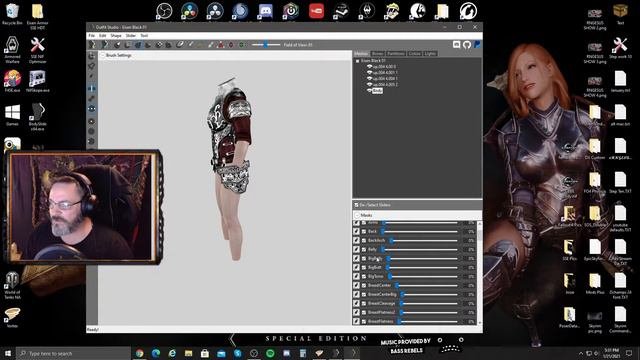This screenshot has height=360, width=640.
Task: Click the Field of View slider
Action: coord(266,44)
